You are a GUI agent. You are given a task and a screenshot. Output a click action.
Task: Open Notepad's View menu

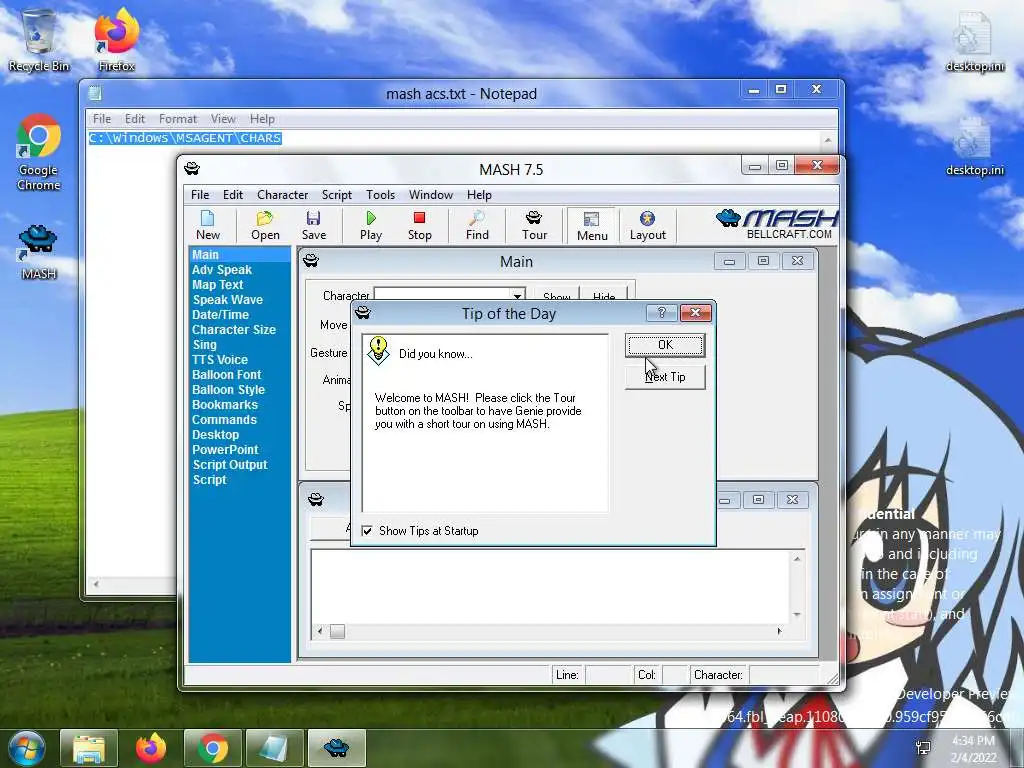click(x=223, y=119)
